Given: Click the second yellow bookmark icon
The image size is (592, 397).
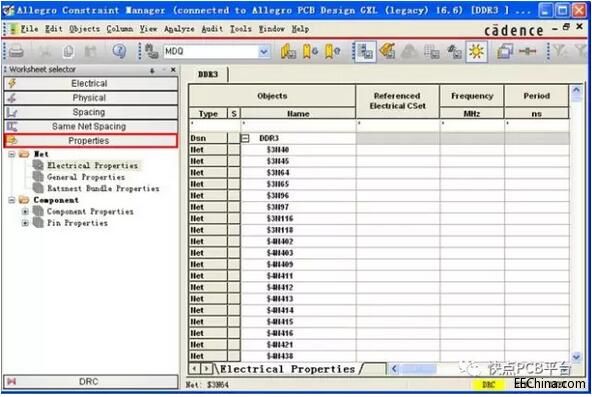Looking at the screenshot, I should (x=310, y=51).
